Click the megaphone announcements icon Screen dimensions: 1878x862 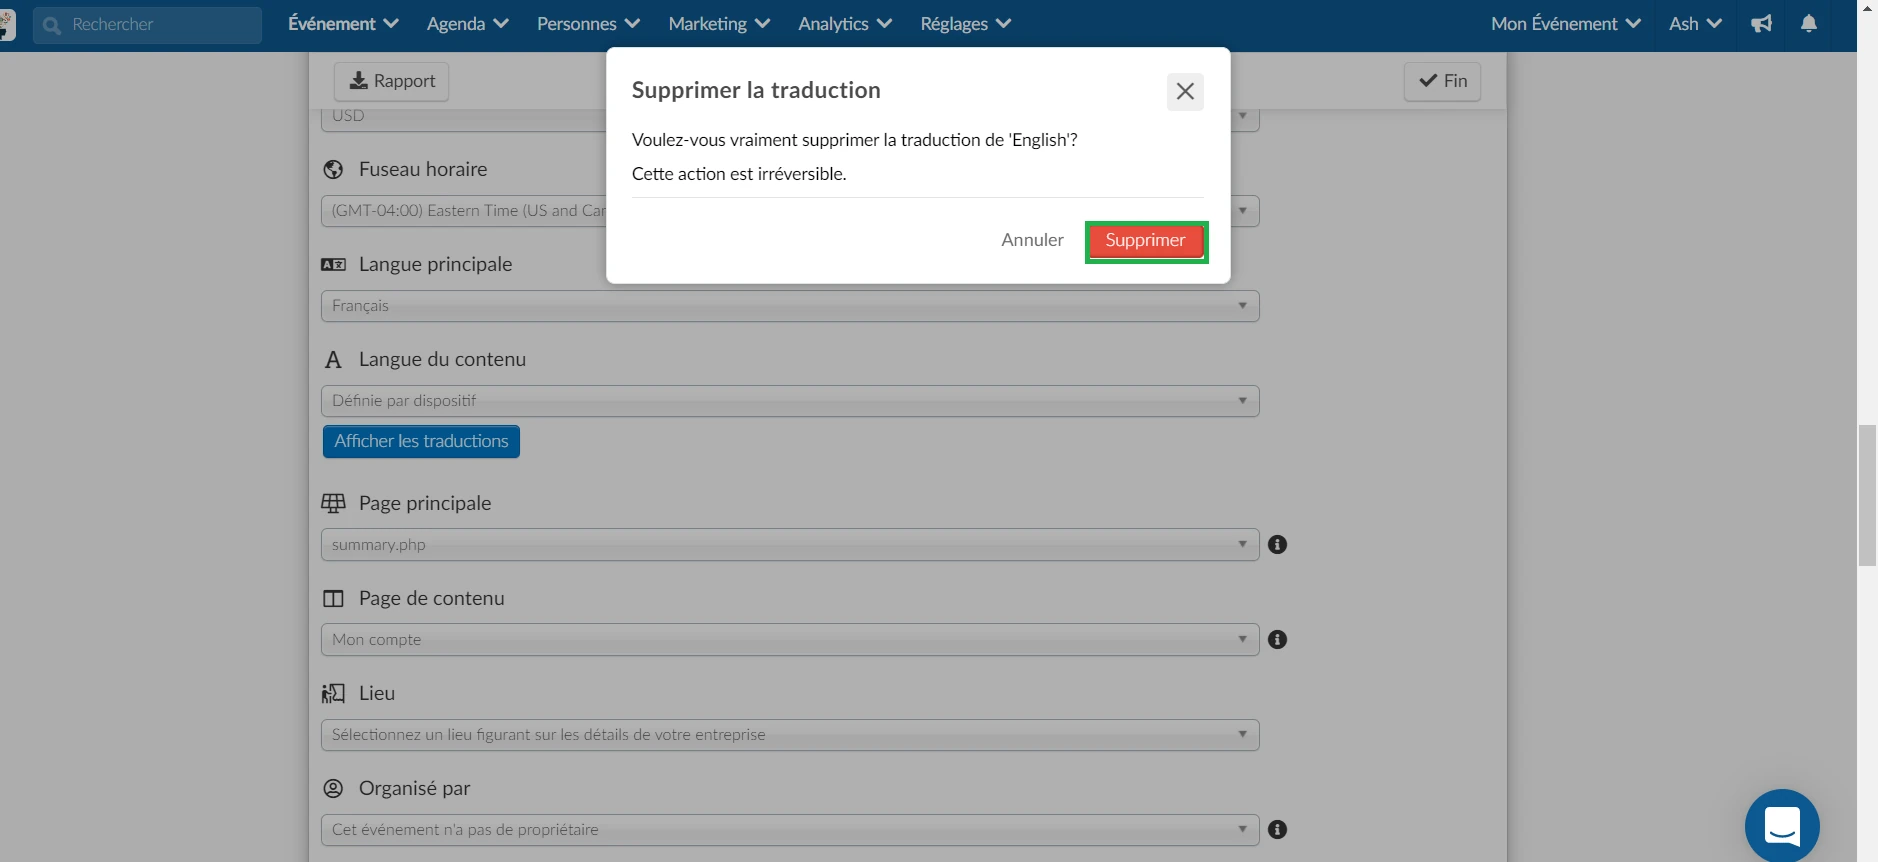tap(1762, 24)
